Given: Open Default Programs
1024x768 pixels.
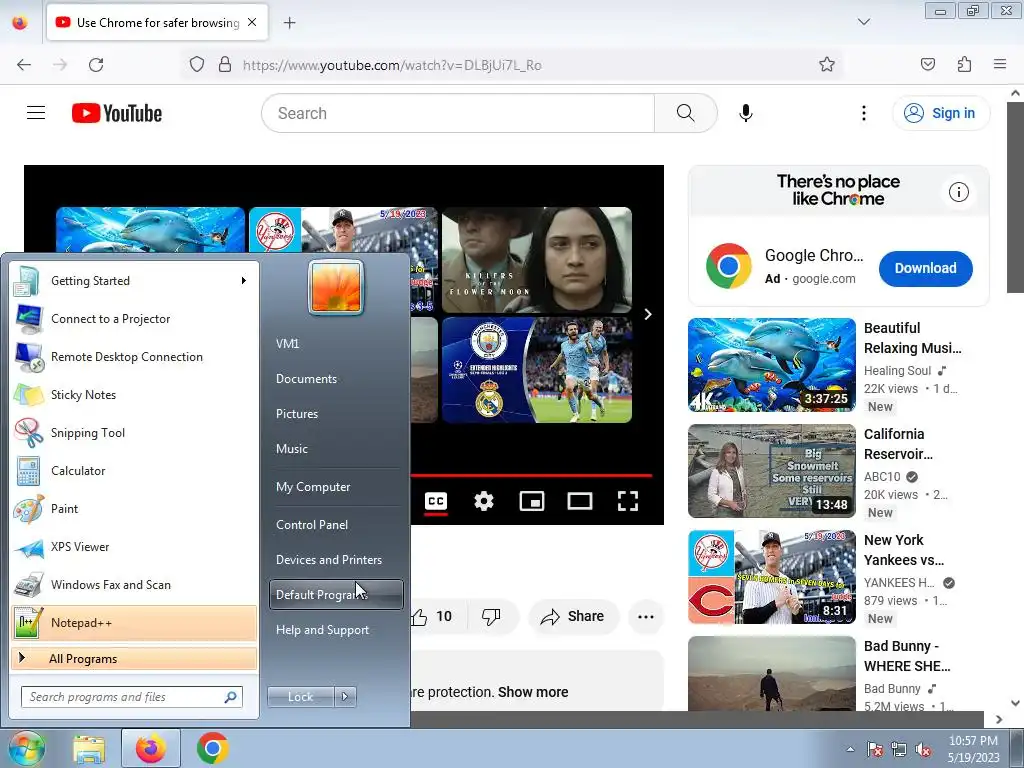Looking at the screenshot, I should tap(336, 594).
